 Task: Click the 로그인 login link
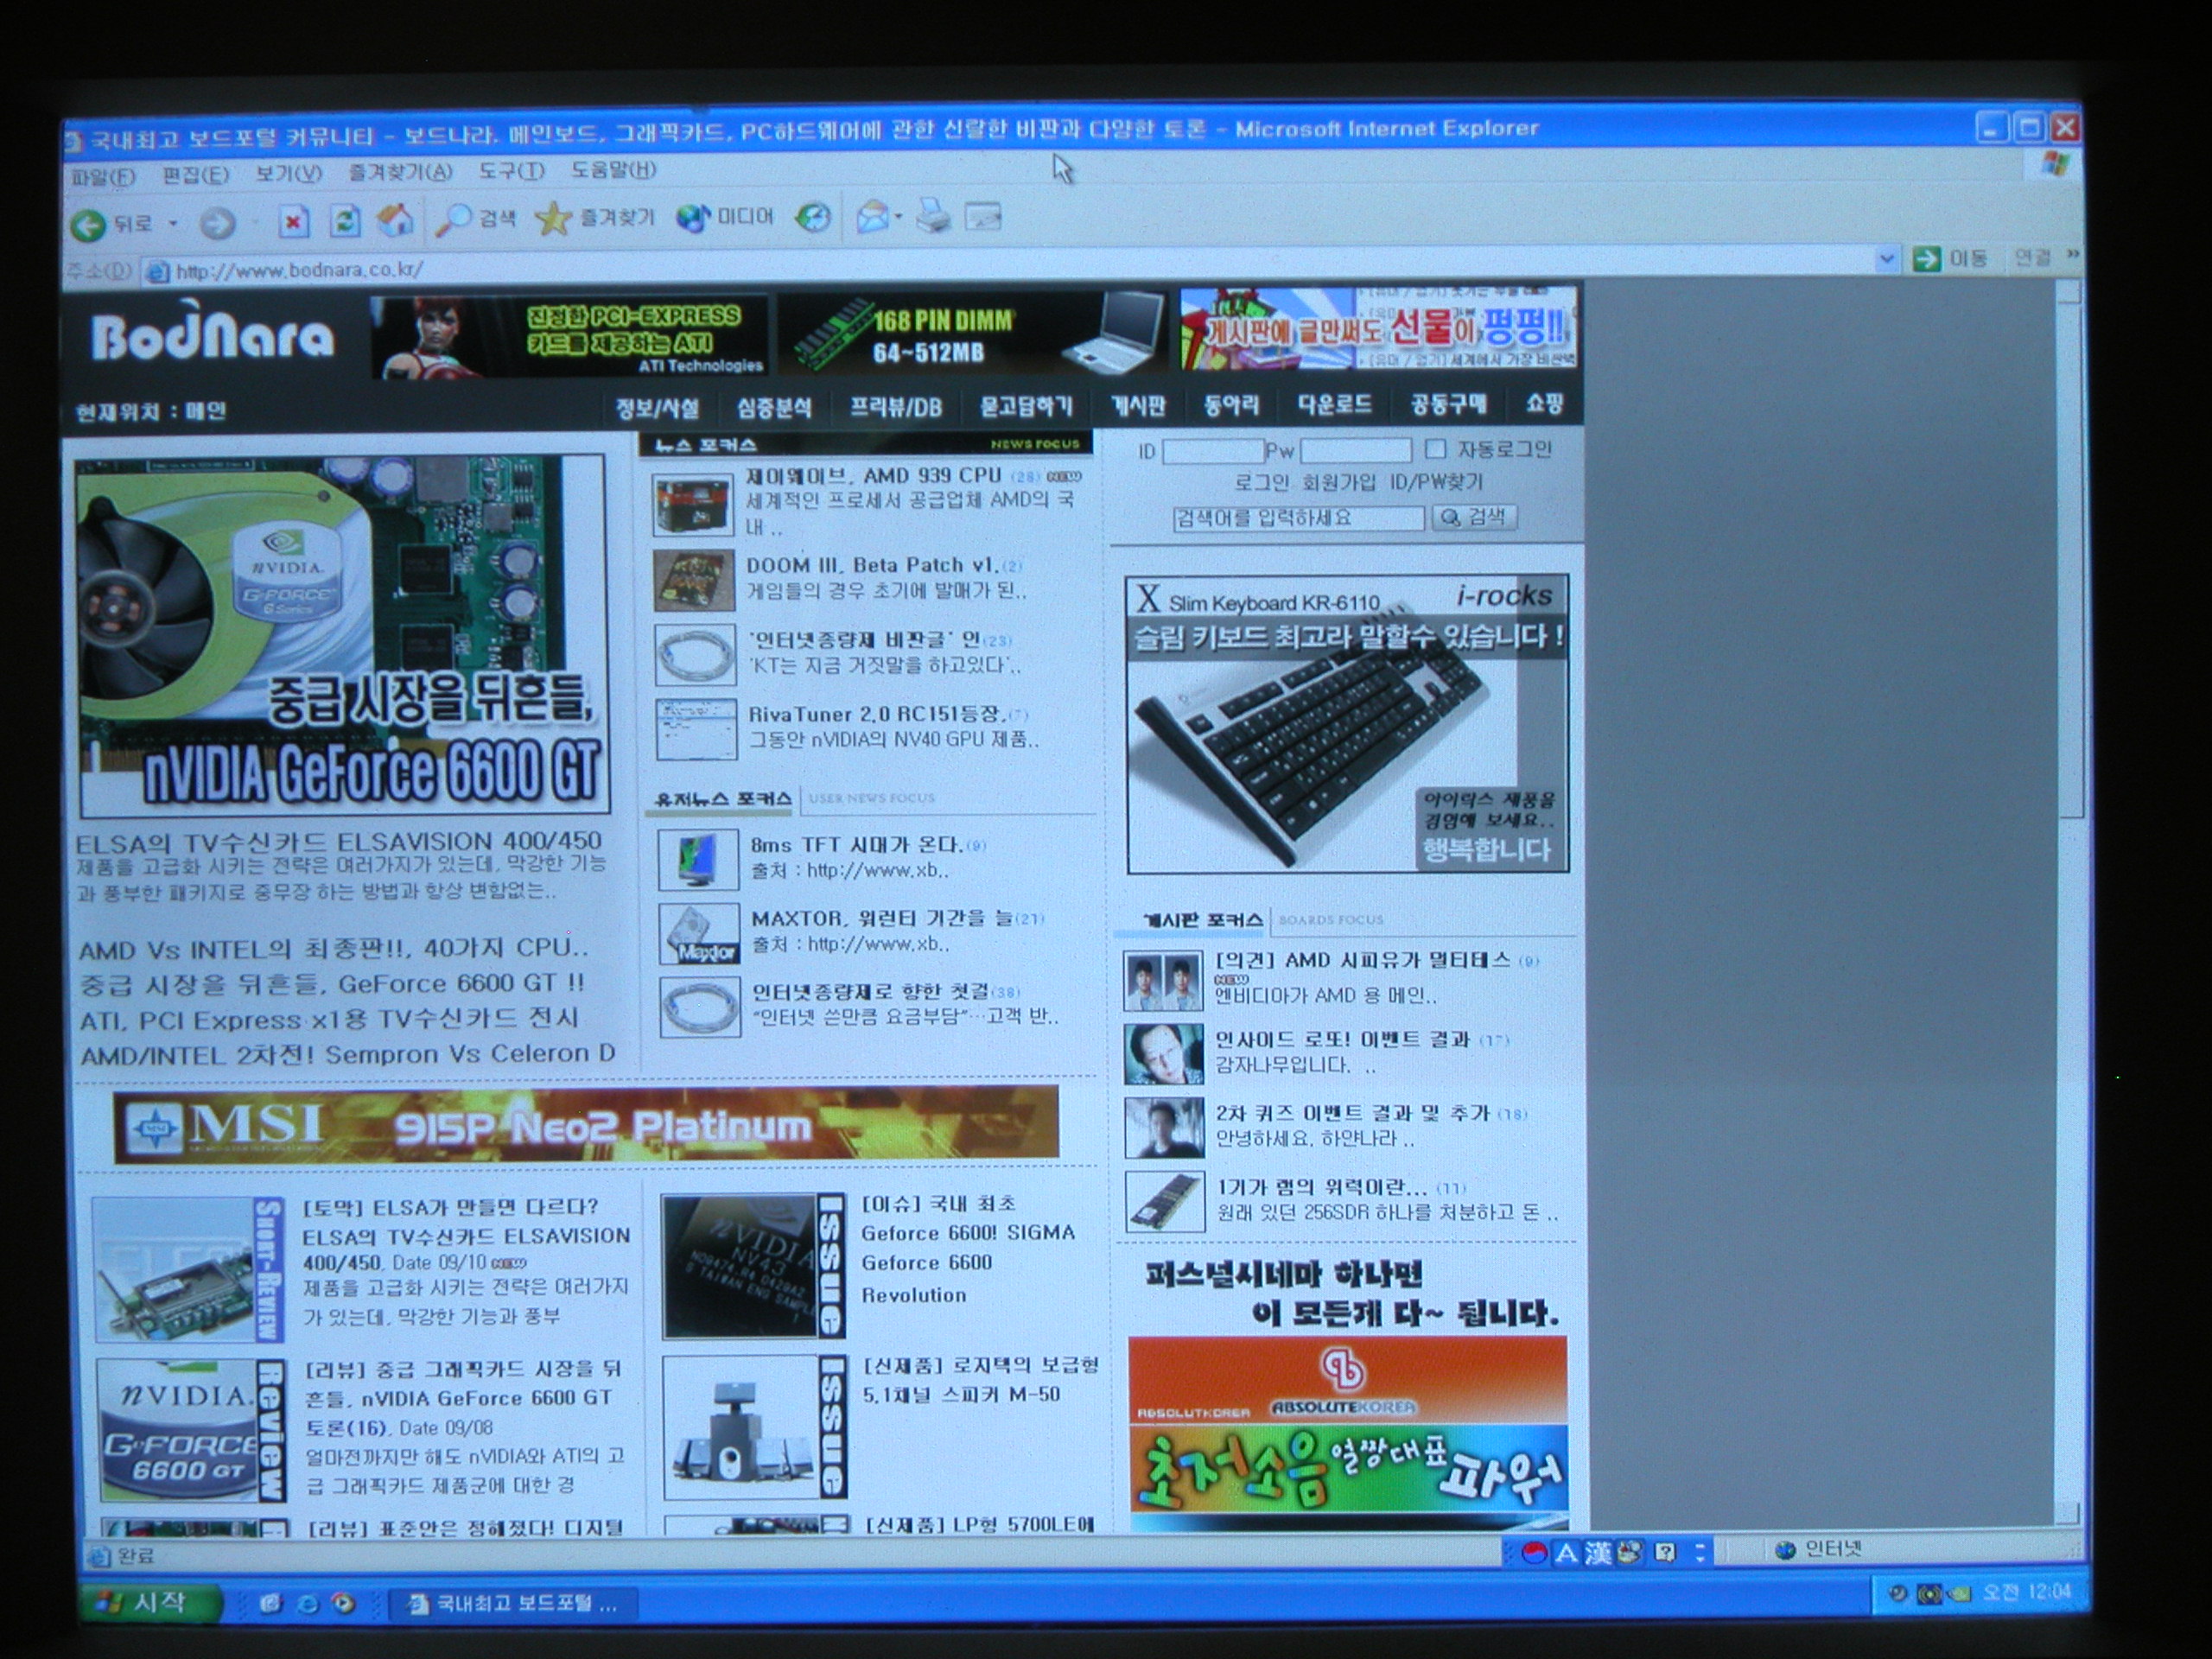coord(1261,483)
